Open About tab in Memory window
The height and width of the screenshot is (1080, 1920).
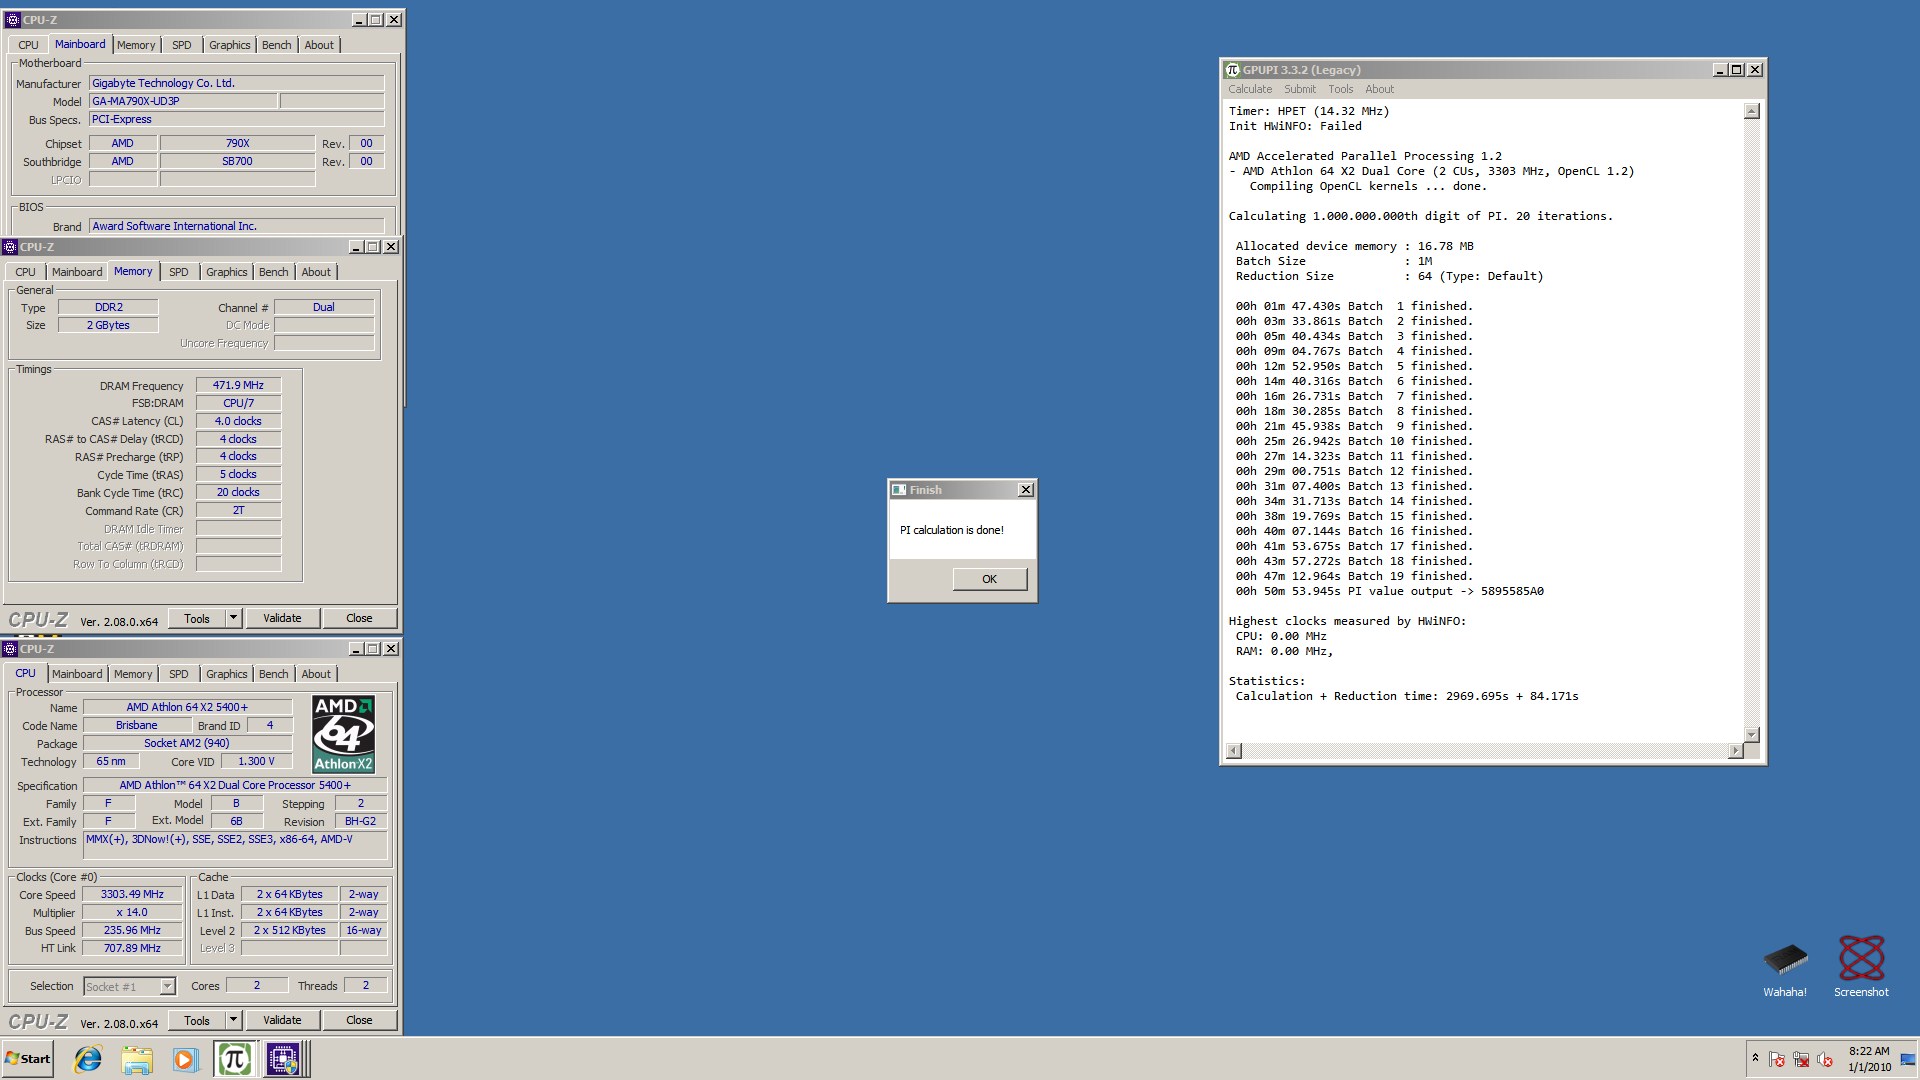(x=316, y=272)
